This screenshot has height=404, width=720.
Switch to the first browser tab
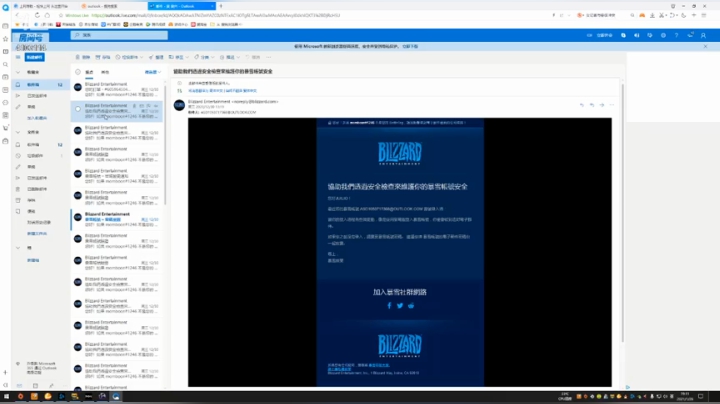44,6
